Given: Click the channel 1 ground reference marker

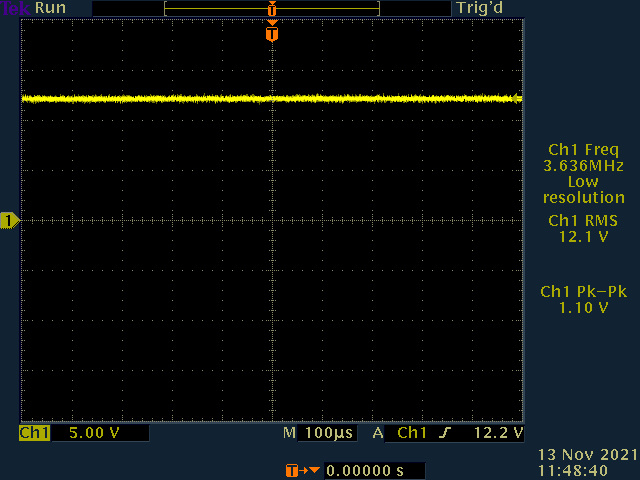Looking at the screenshot, I should tap(10, 220).
